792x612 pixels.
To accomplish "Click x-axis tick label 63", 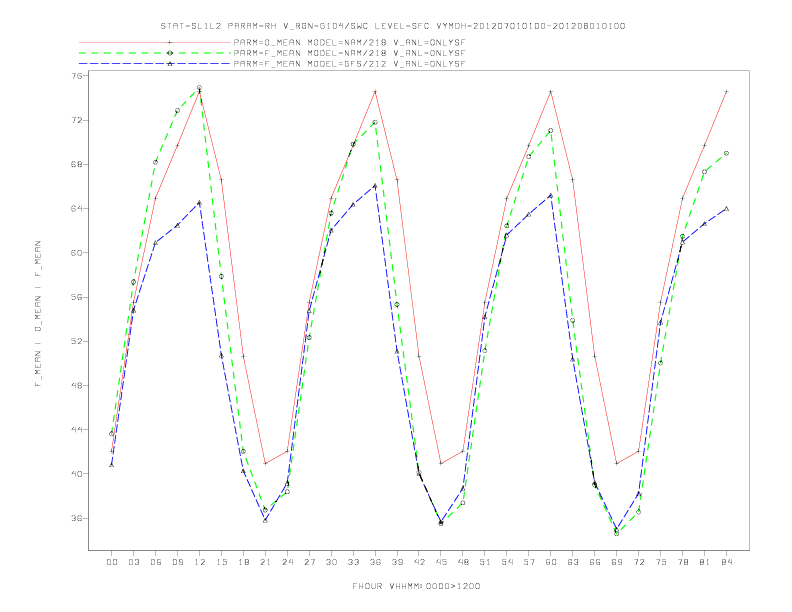I will 573,562.
